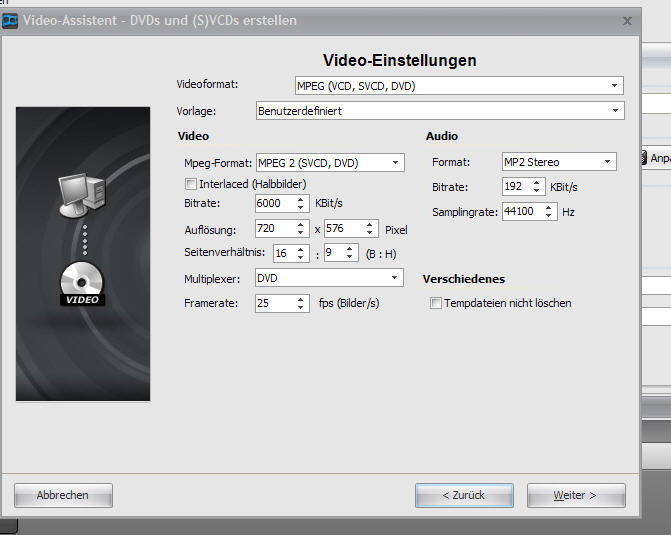Decrease the Framerate value
The height and width of the screenshot is (535, 671).
(301, 307)
